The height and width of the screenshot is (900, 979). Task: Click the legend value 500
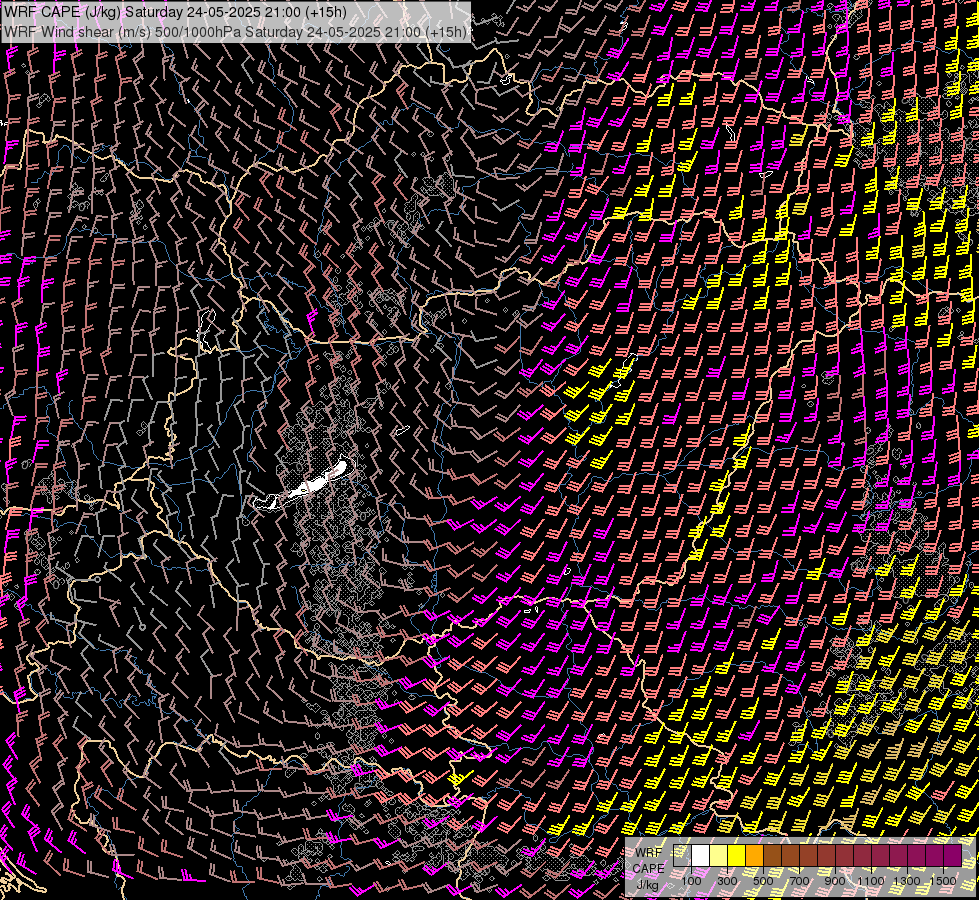(763, 881)
